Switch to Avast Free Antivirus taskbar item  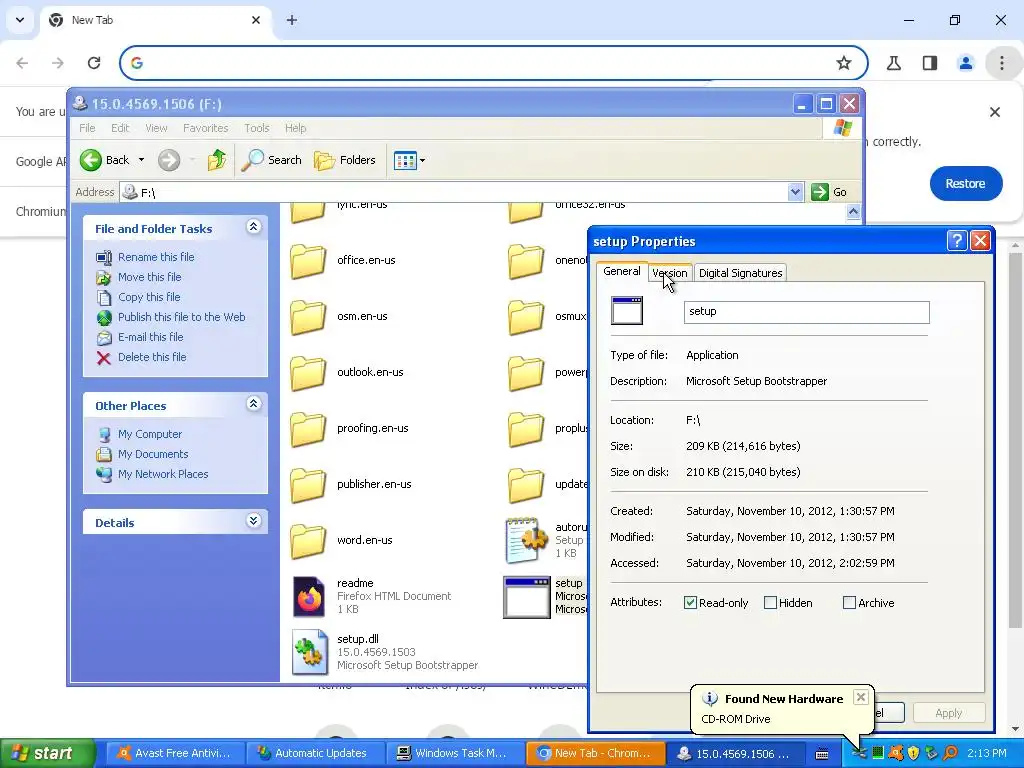tap(175, 753)
